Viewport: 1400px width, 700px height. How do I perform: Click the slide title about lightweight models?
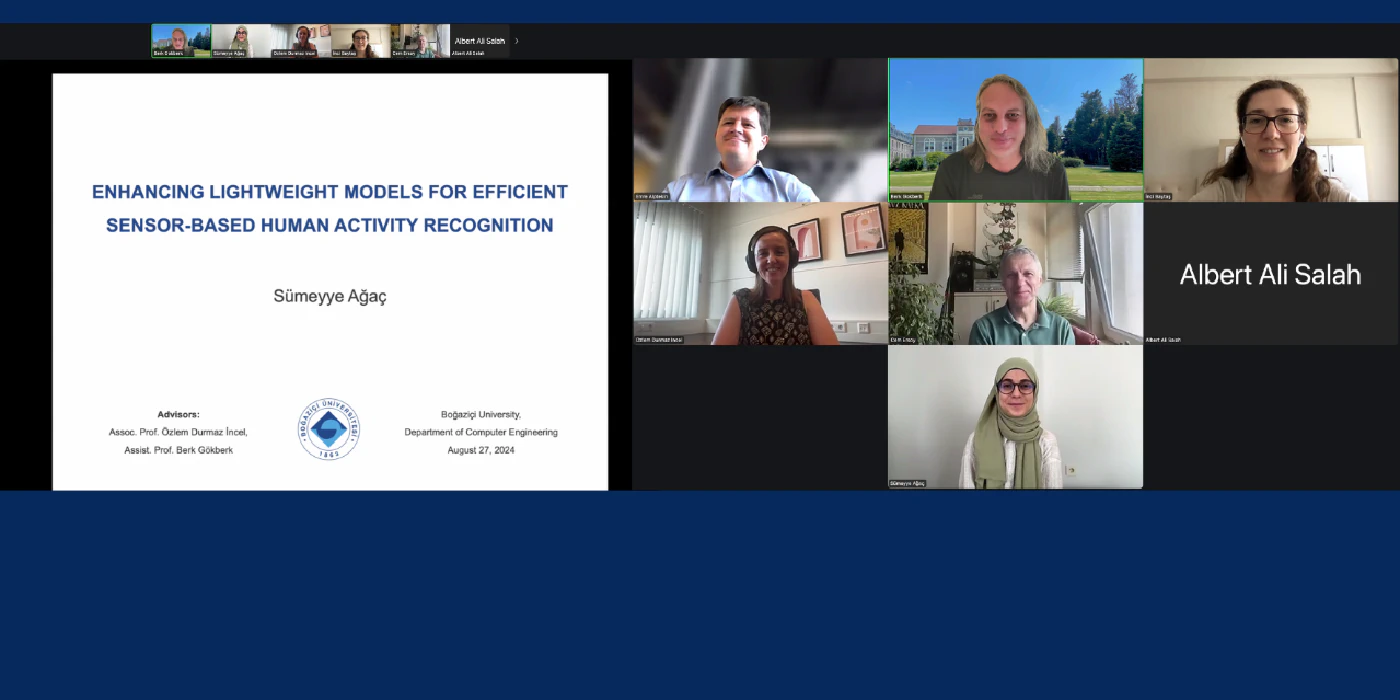(x=330, y=208)
